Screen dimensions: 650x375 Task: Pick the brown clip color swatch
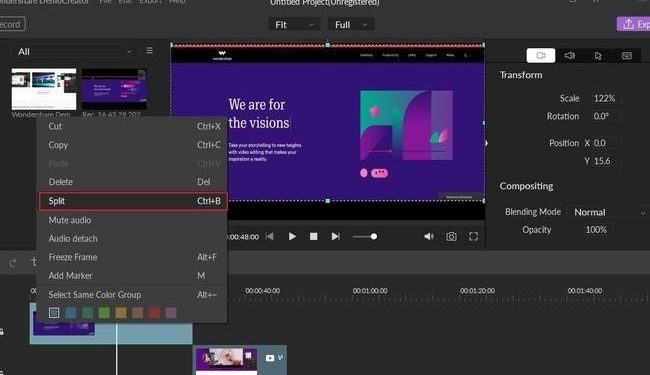[138, 313]
